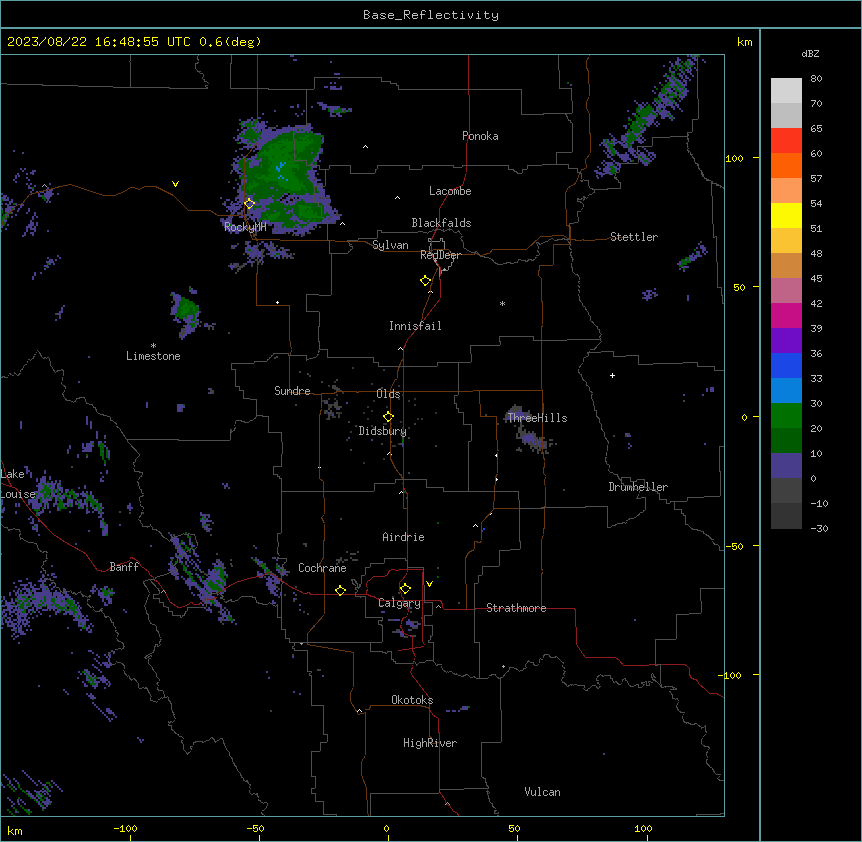This screenshot has width=862, height=842.
Task: Click the Strathmore label
Action: [516, 608]
